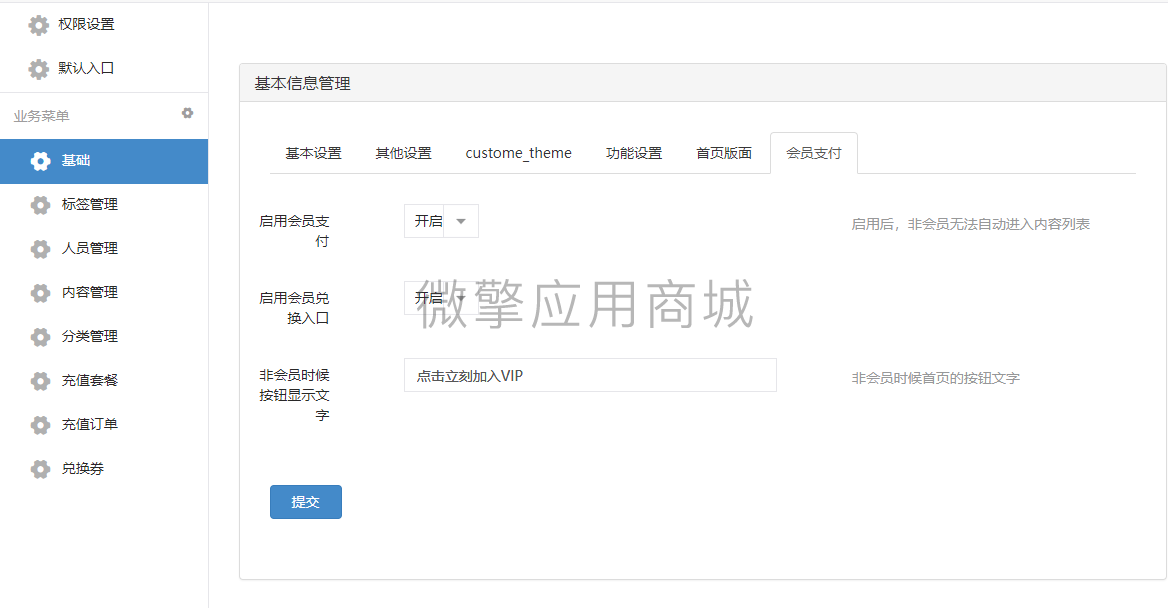Image resolution: width=1168 pixels, height=608 pixels.
Task: Click the gear icon beside 内容管理
Action: coord(39,292)
